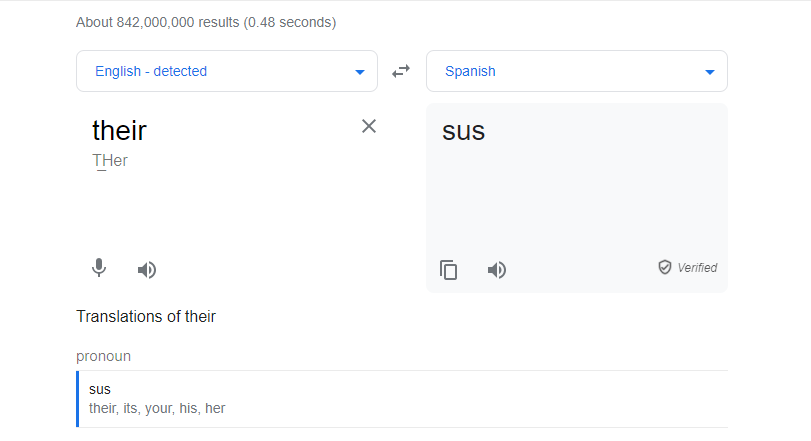Expand the target language dropdown arrow

pos(710,72)
